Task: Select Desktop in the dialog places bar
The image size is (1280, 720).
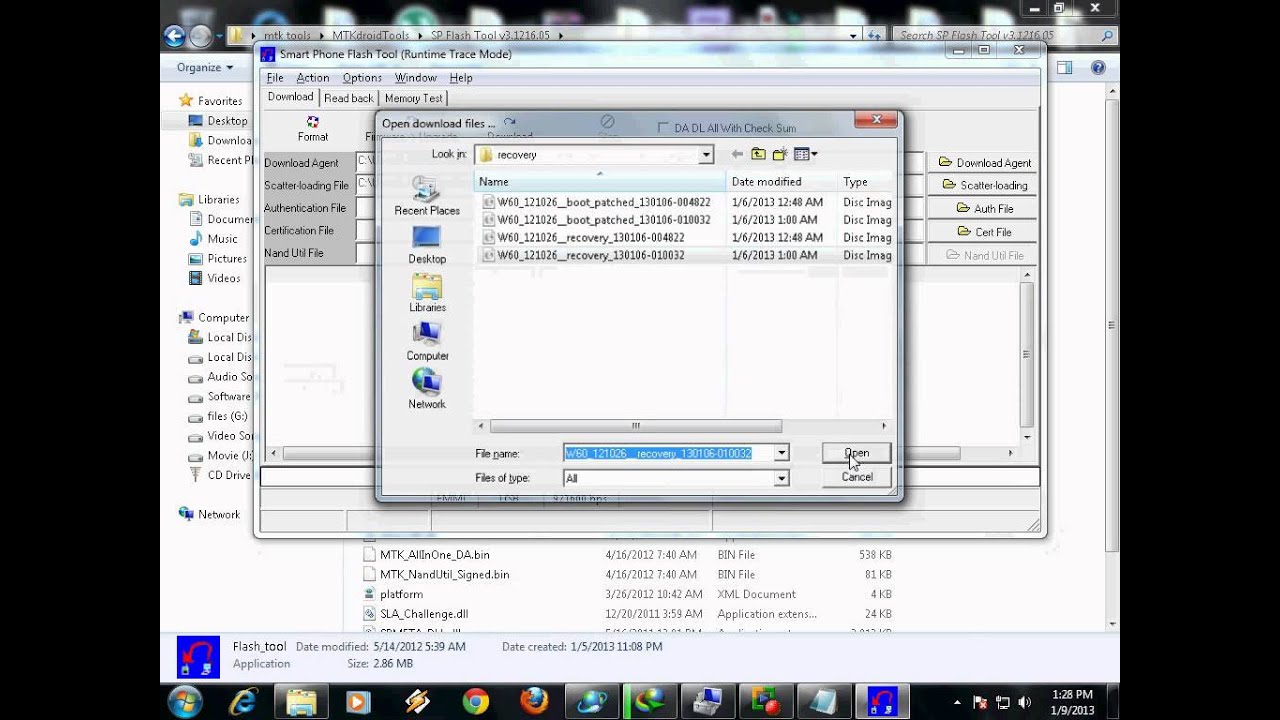Action: tap(427, 244)
